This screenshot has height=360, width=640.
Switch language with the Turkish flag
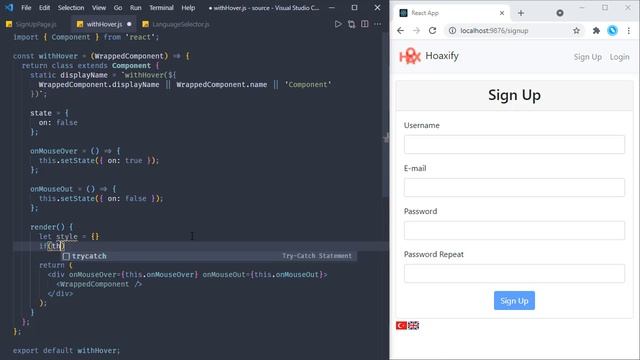401,325
